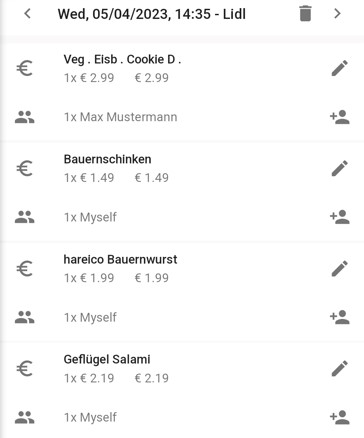Click the people icon beside Max Mustermann
The image size is (364, 438).
tap(24, 117)
